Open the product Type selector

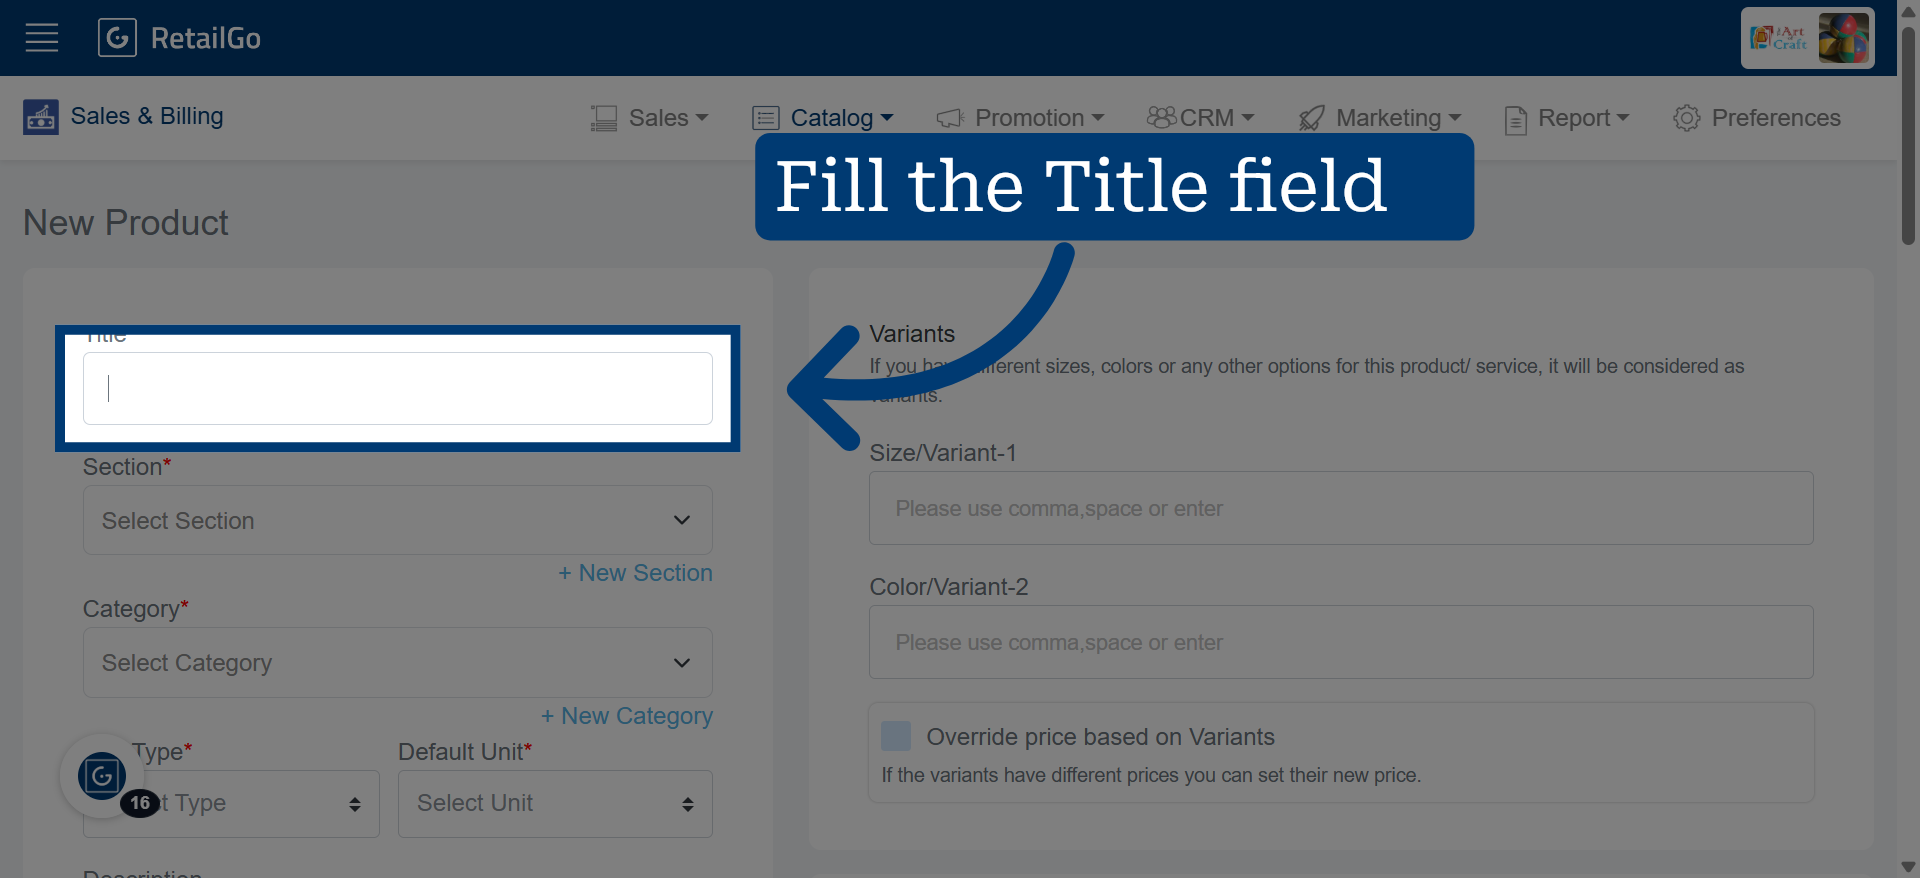click(x=231, y=803)
